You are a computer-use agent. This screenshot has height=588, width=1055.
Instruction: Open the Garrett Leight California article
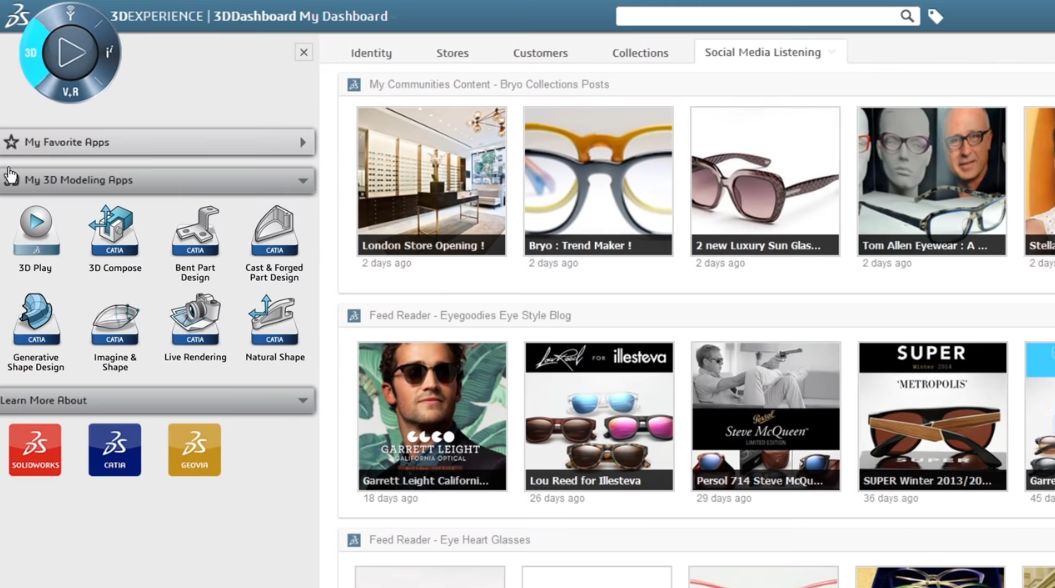tap(432, 416)
